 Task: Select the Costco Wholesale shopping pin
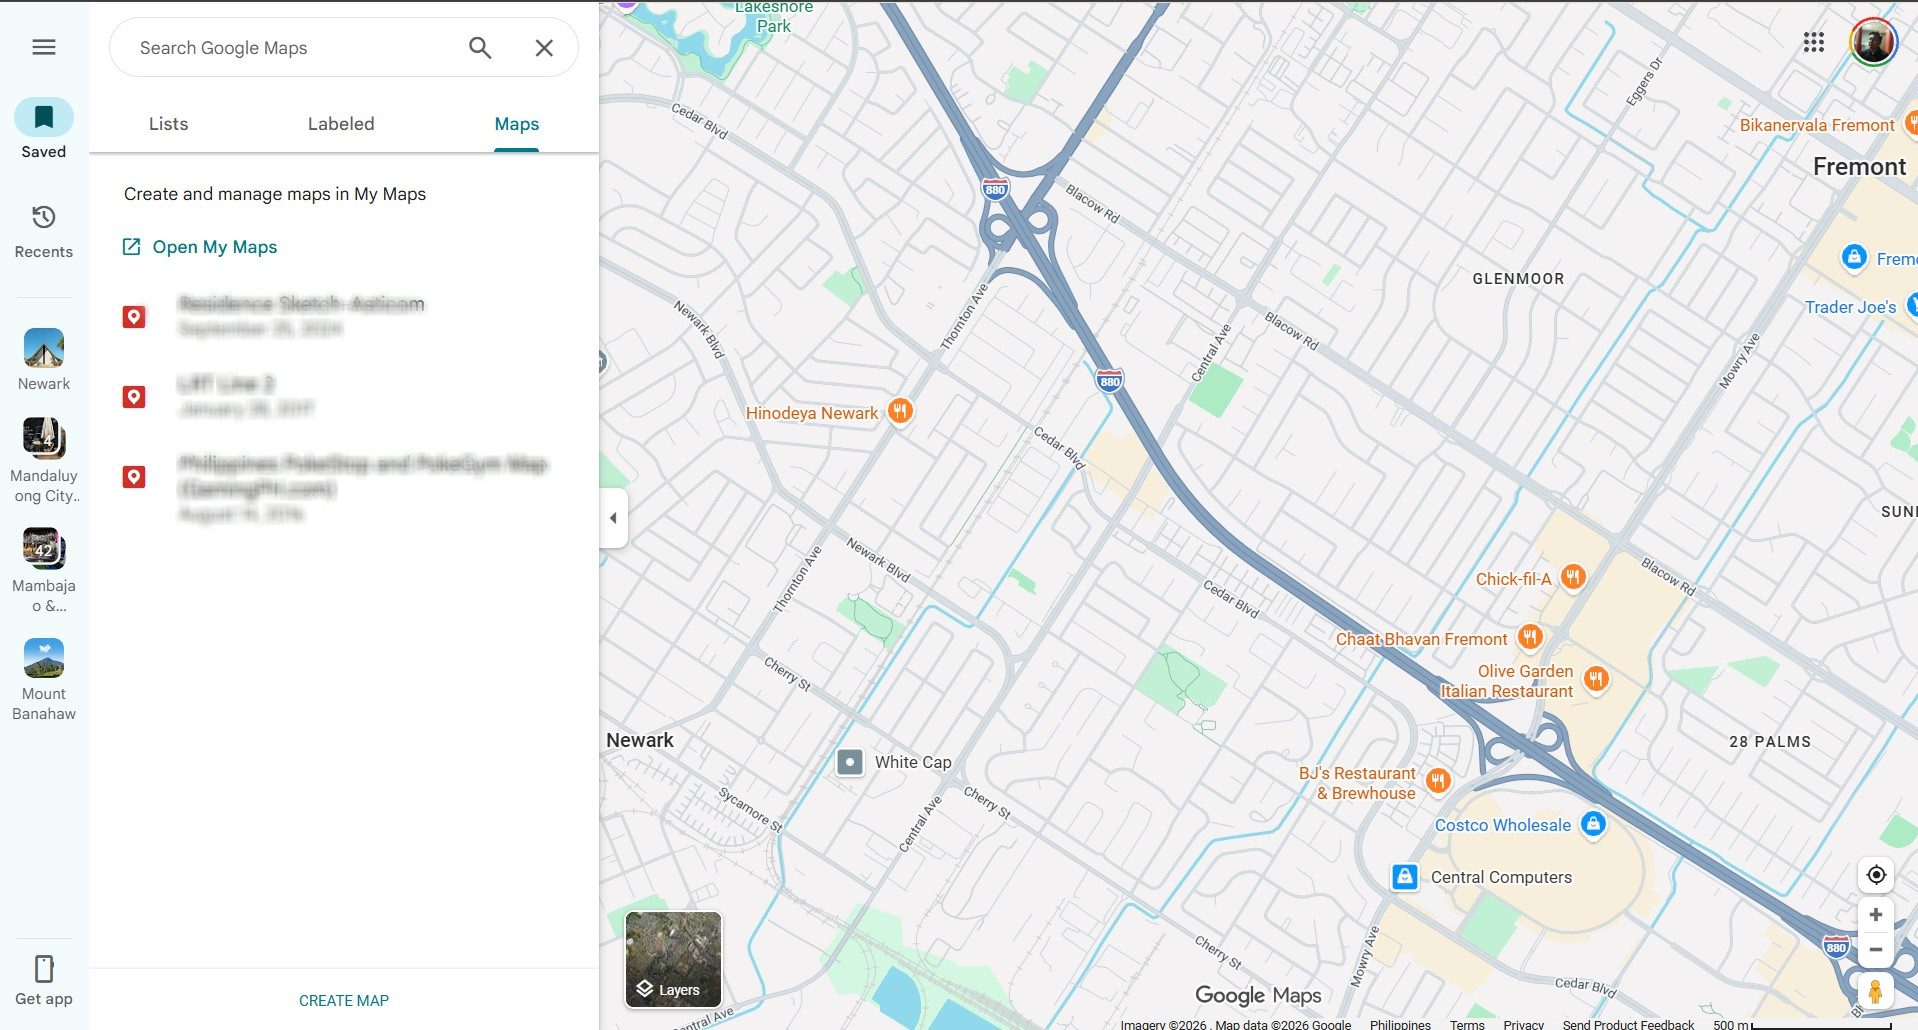point(1594,824)
